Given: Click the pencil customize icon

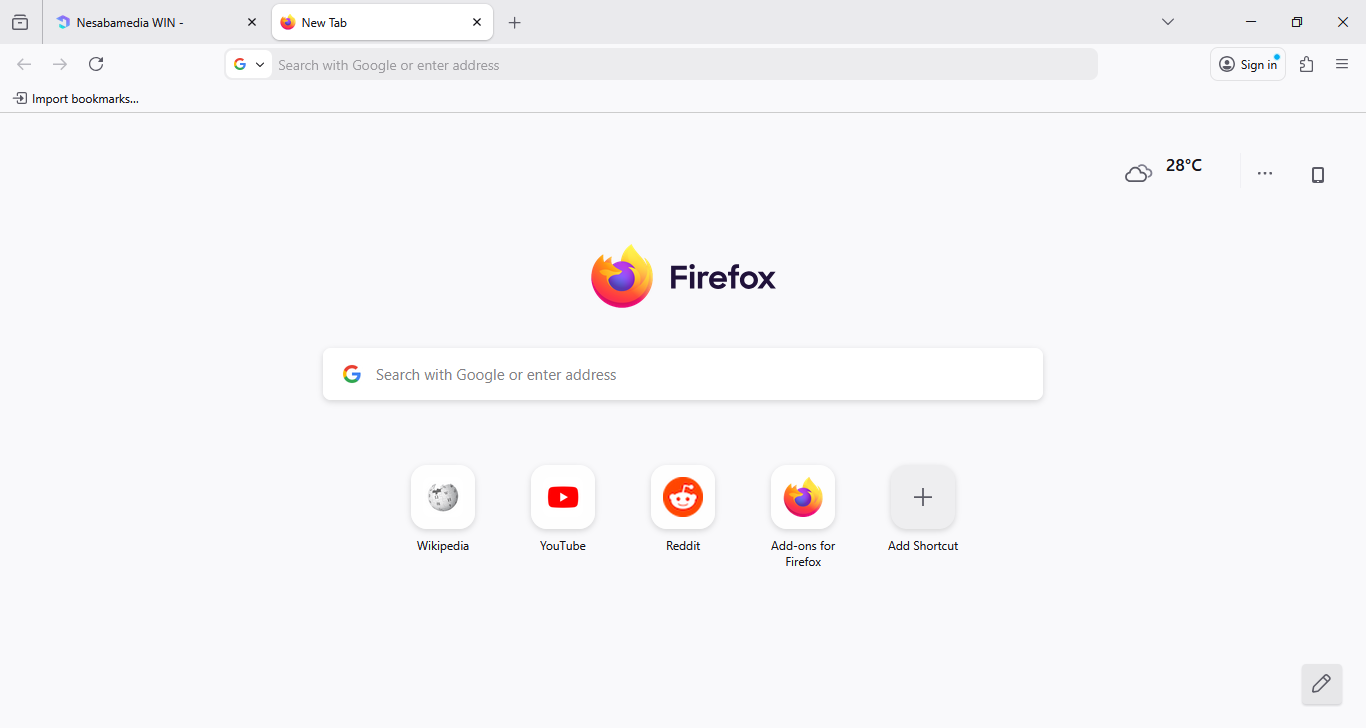Looking at the screenshot, I should click(x=1321, y=684).
